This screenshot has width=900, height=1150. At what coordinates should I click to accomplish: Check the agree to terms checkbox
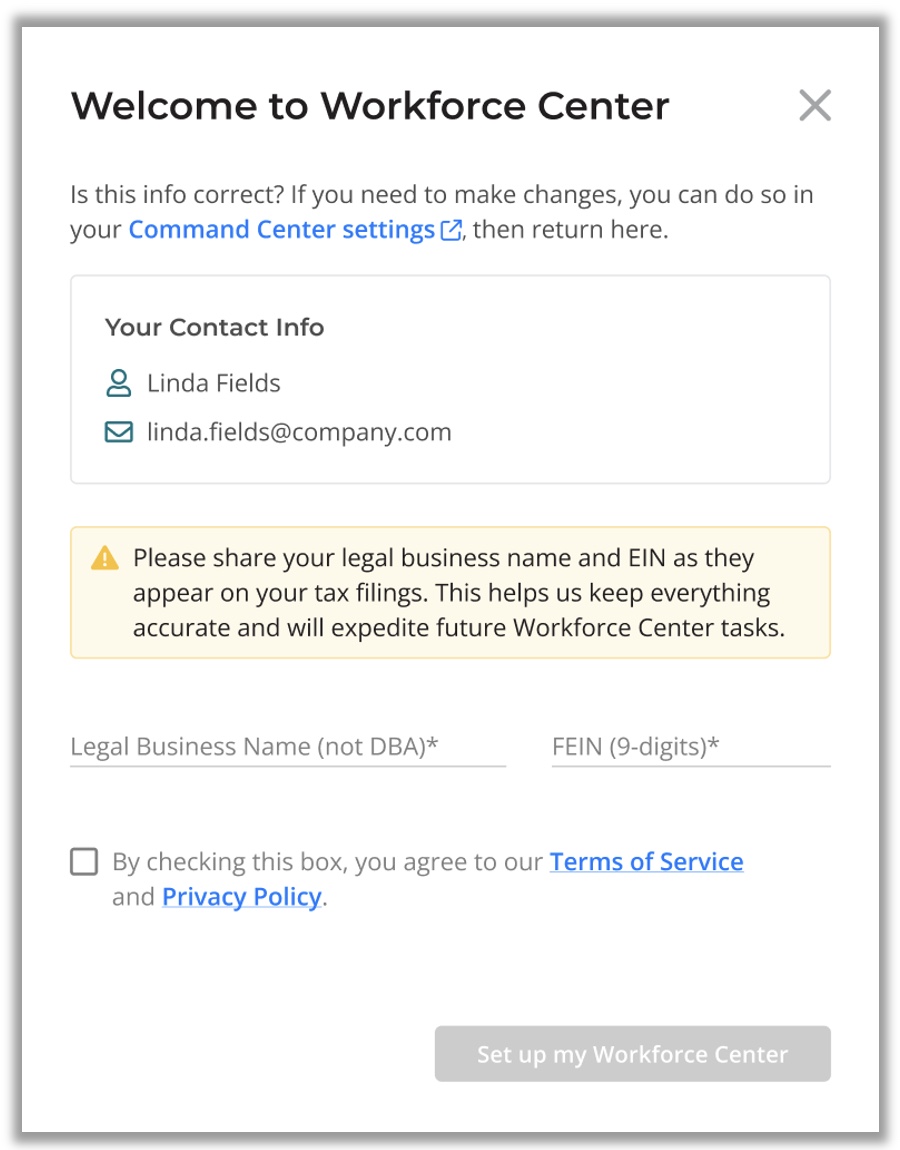point(85,862)
